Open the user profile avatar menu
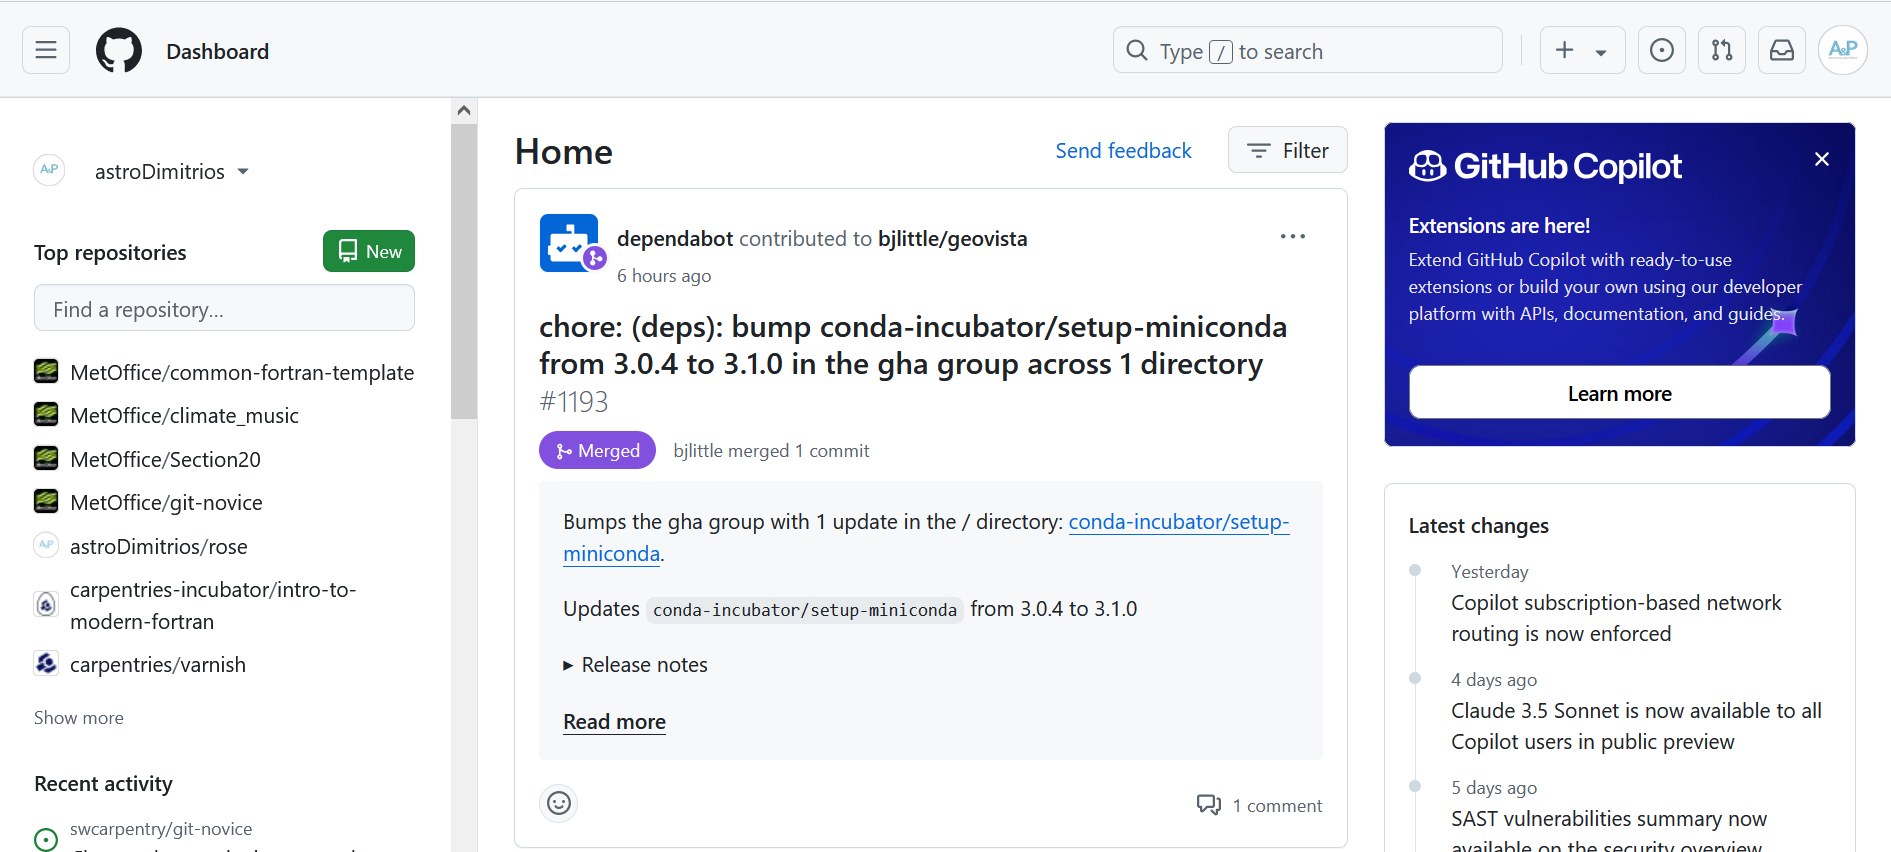1891x852 pixels. pyautogui.click(x=1842, y=50)
